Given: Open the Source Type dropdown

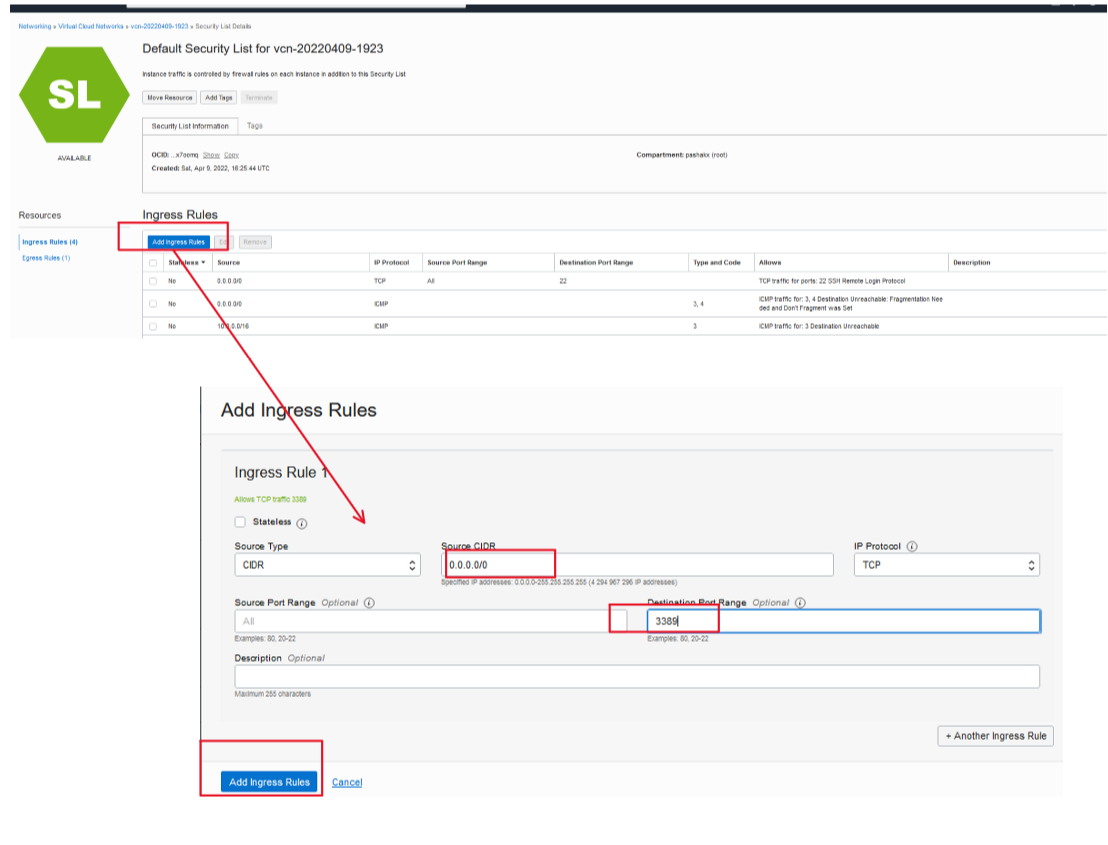Looking at the screenshot, I should [x=327, y=565].
